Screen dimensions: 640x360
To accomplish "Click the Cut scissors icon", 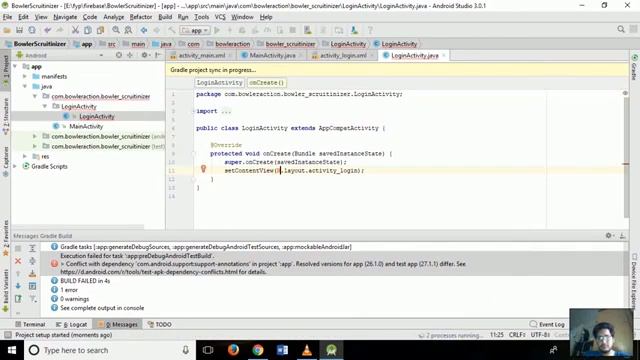I will pos(75,30).
